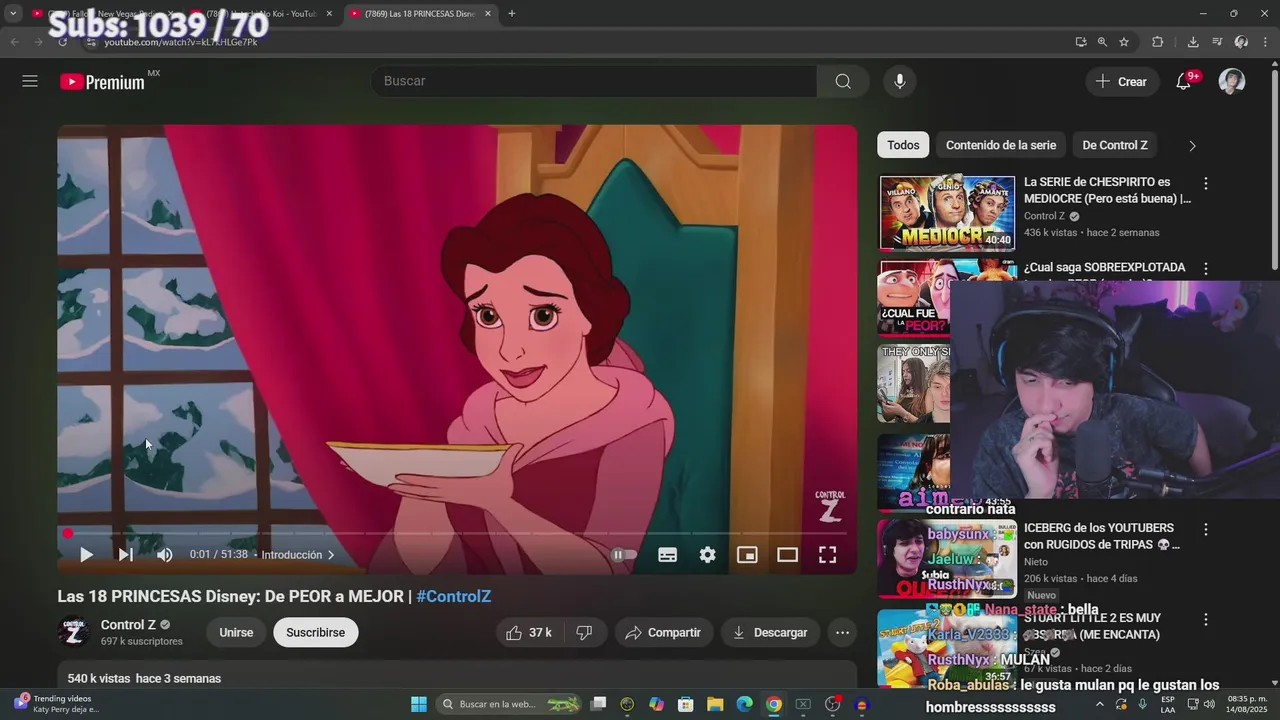Switch to miniplayer mode
Screen dimensions: 1280x720
coord(747,555)
